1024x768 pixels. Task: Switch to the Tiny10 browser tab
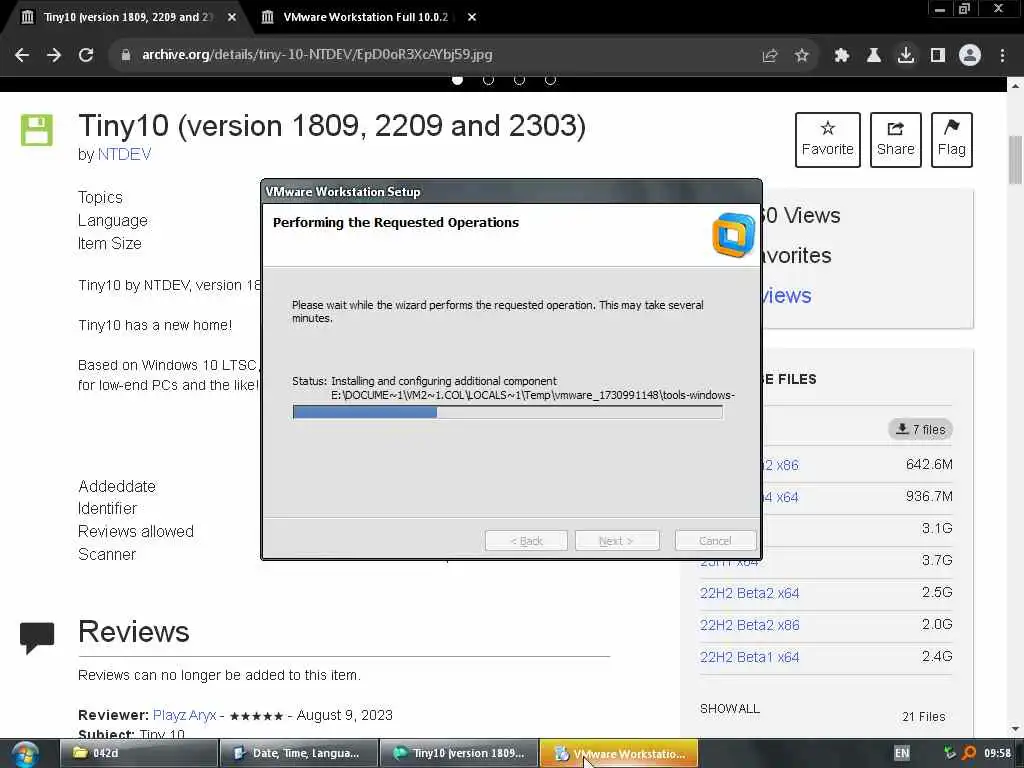tap(127, 17)
